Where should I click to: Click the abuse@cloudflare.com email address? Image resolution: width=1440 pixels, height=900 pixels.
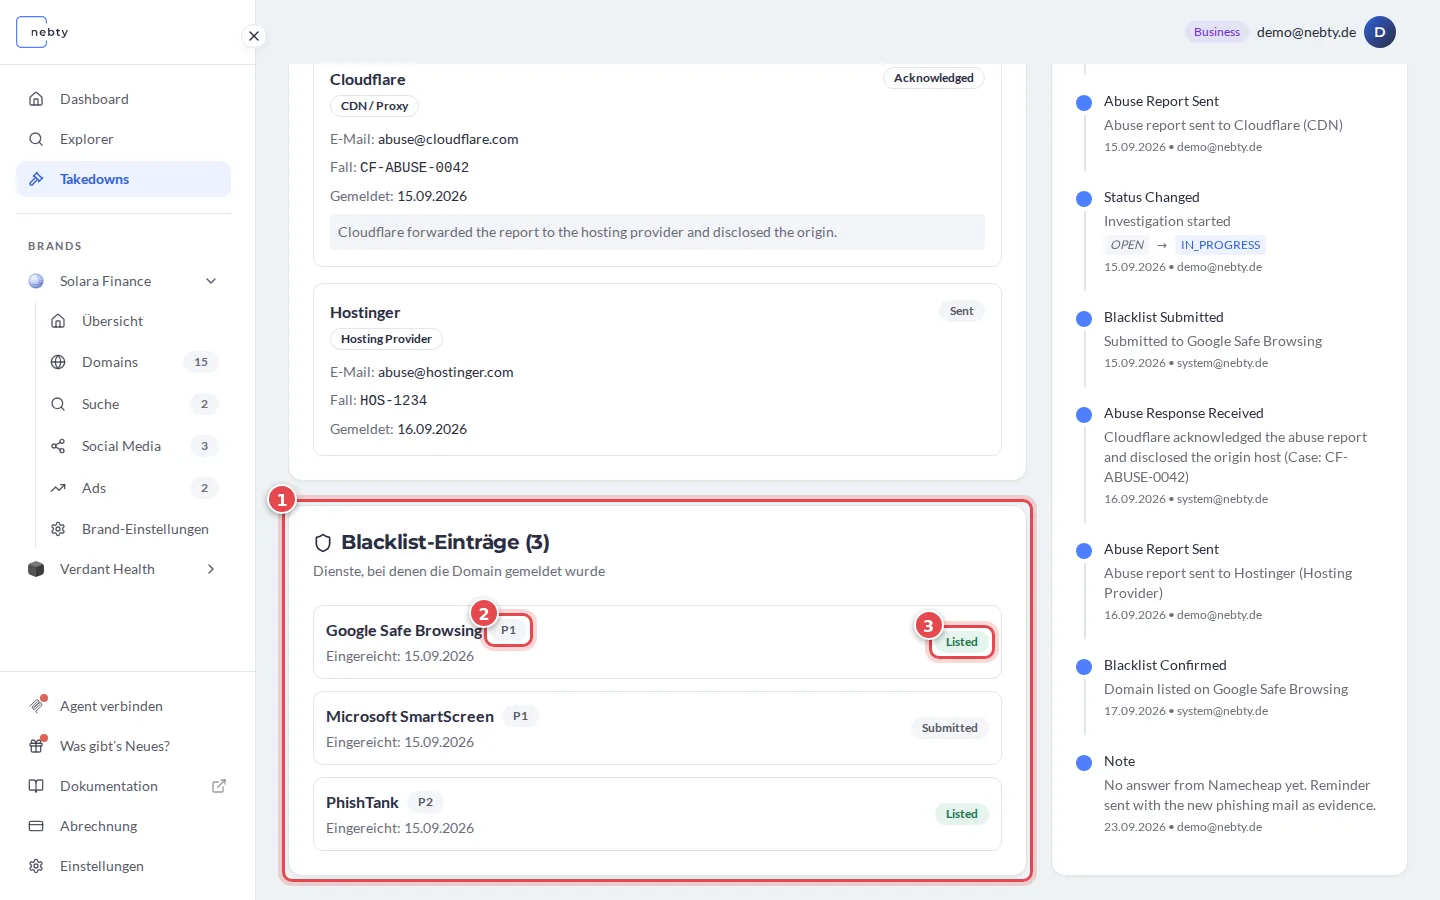[x=448, y=139]
